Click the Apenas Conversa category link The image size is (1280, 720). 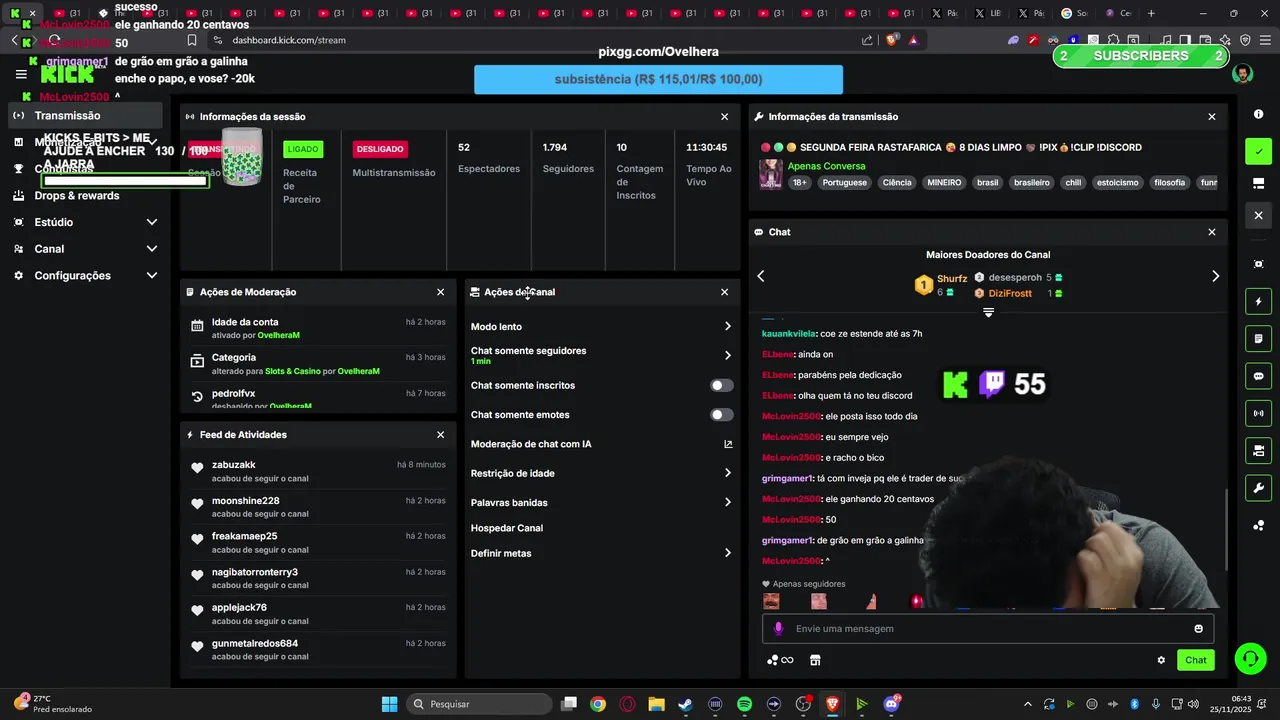pyautogui.click(x=826, y=166)
